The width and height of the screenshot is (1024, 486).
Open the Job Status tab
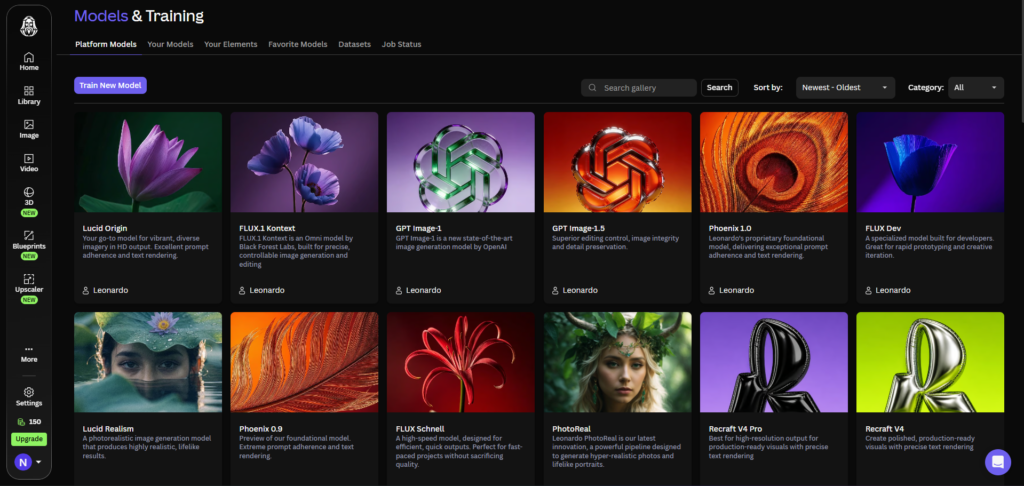point(402,44)
